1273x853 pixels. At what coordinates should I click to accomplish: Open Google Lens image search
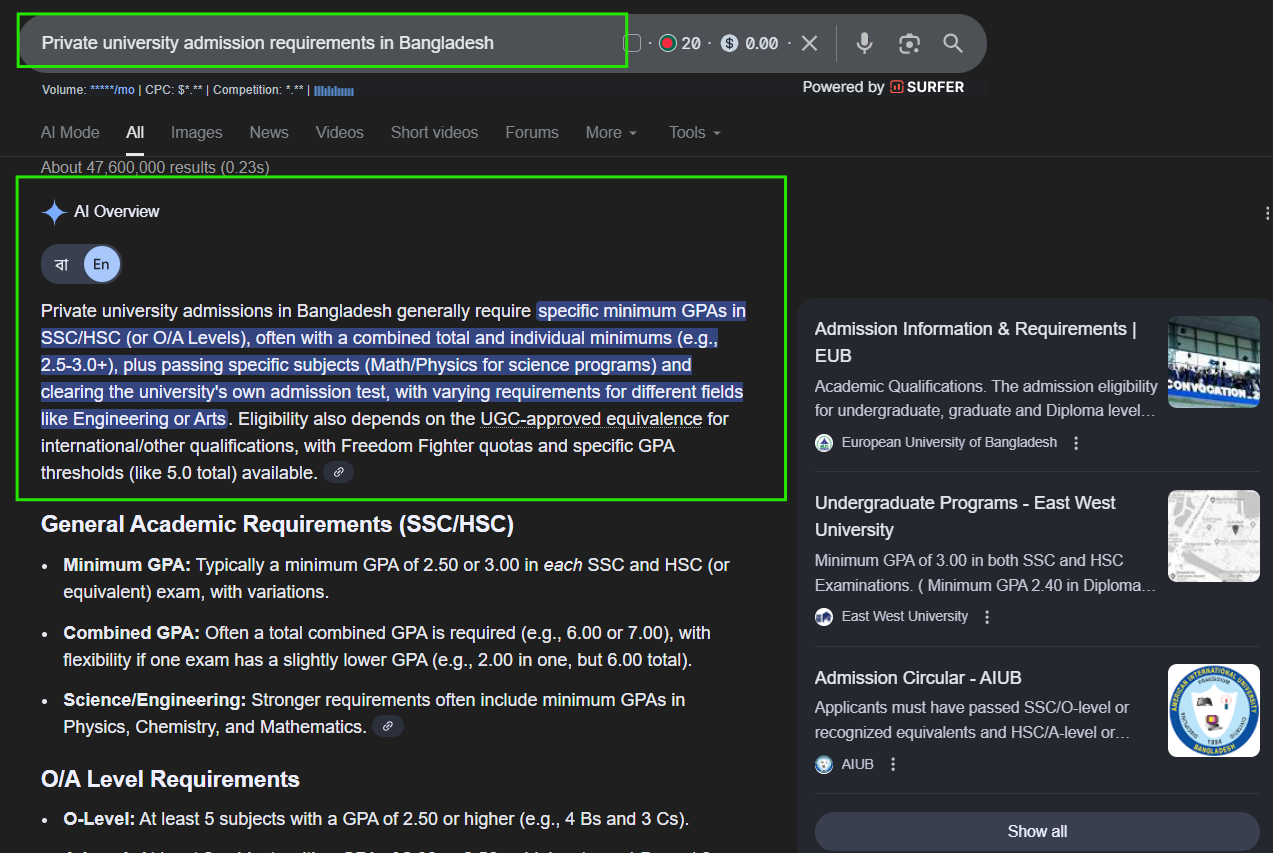click(x=908, y=42)
